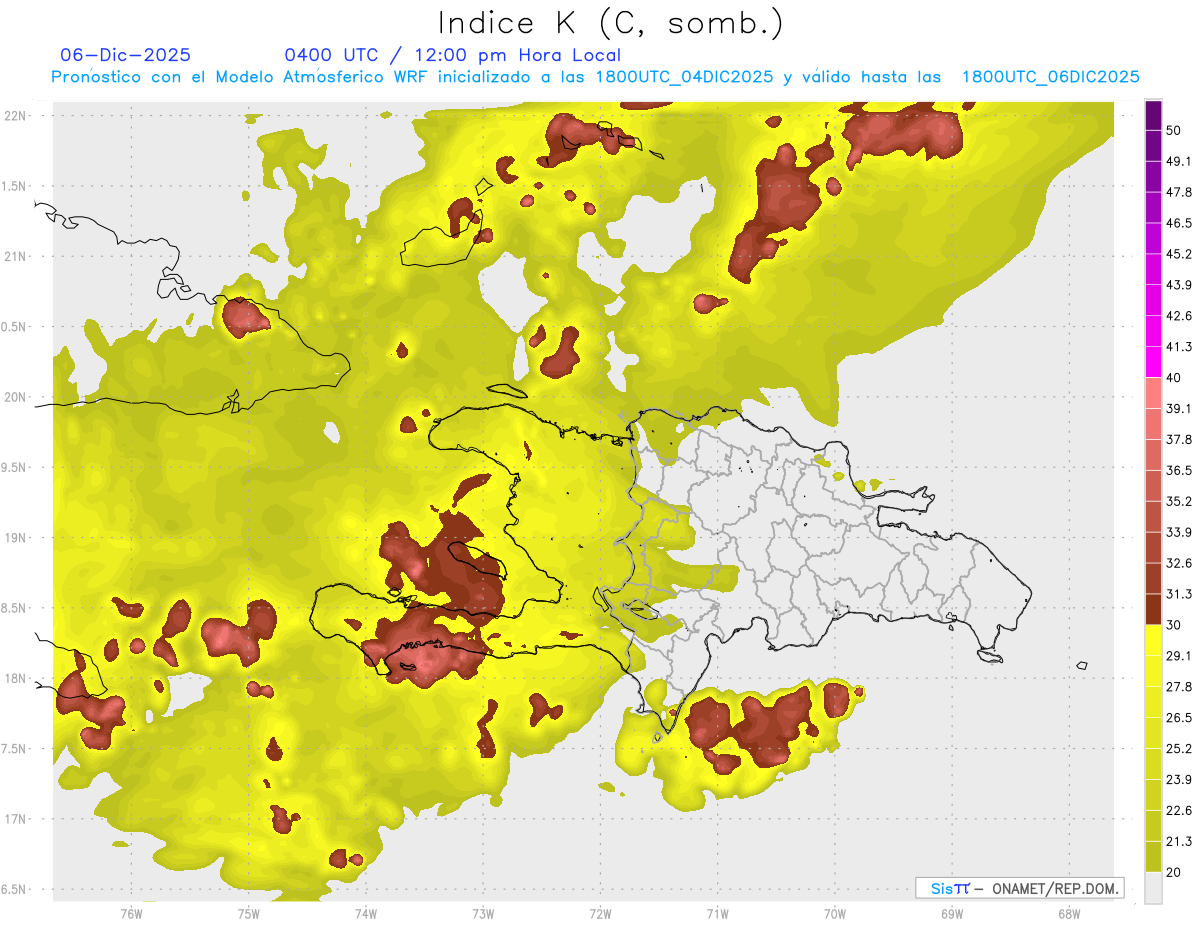Click the colorbar value '40'
Viewport: 1200px width, 927px height.
(1175, 378)
